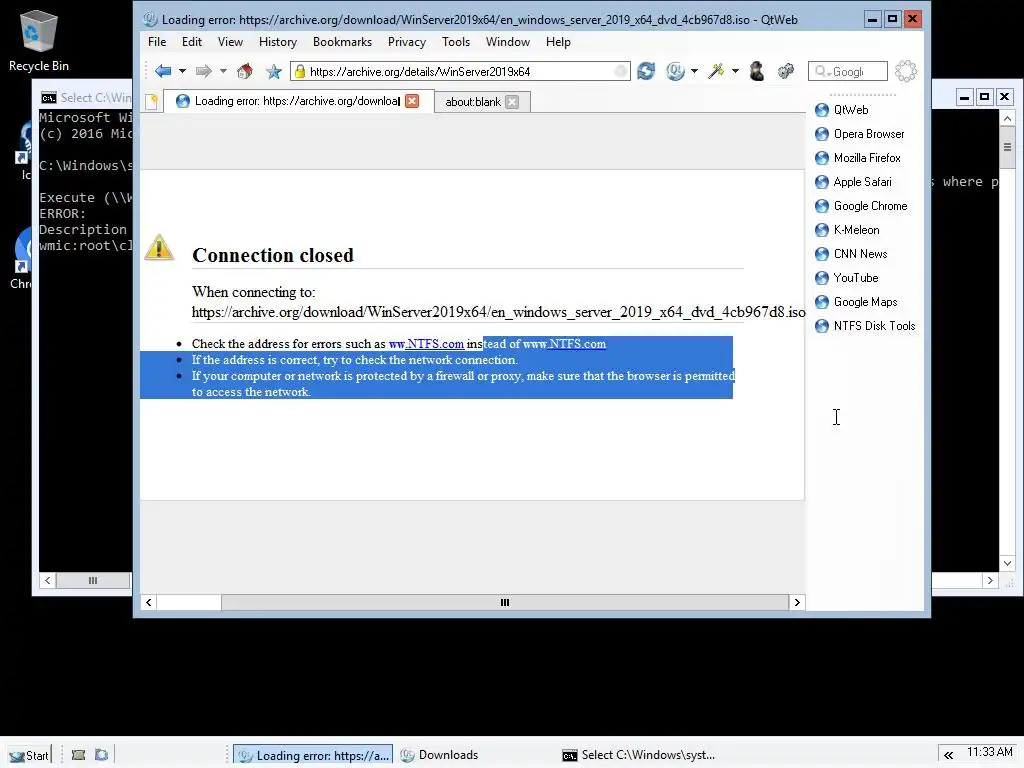
Task: Open the Recycle Bin desktop icon
Action: click(39, 40)
